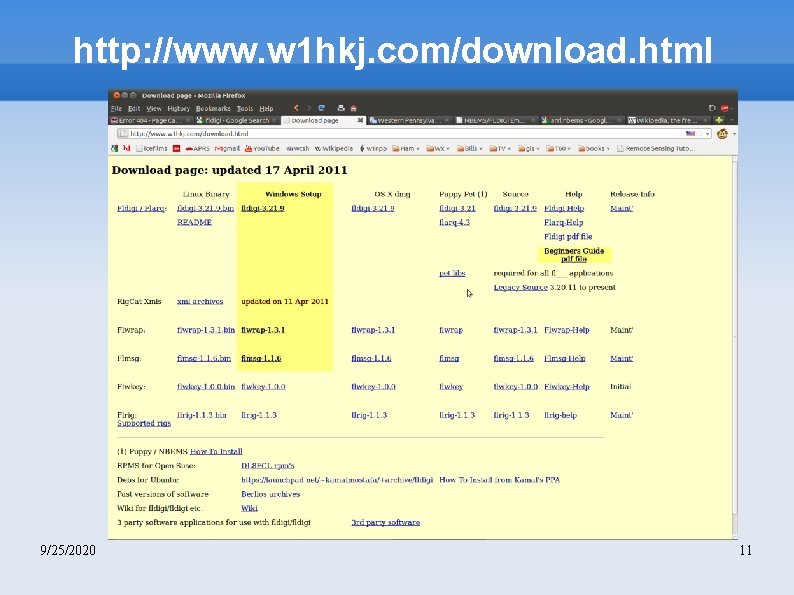Click the country flag icon in address bar
Screen dimensions: 794x595
click(x=691, y=134)
